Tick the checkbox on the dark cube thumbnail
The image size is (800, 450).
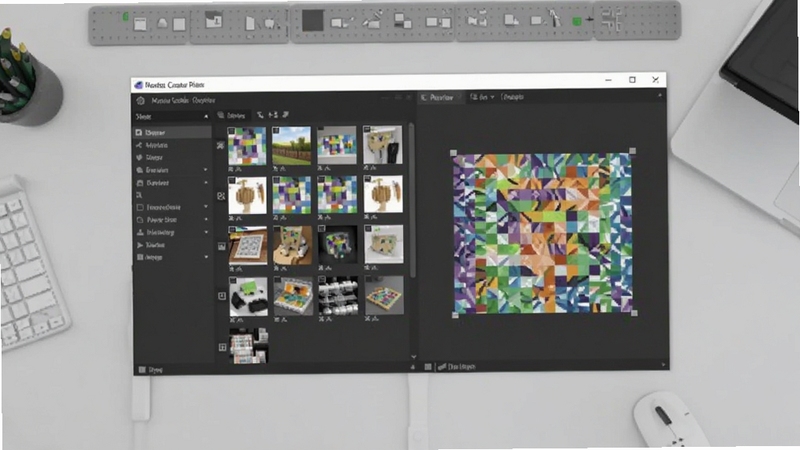322,229
